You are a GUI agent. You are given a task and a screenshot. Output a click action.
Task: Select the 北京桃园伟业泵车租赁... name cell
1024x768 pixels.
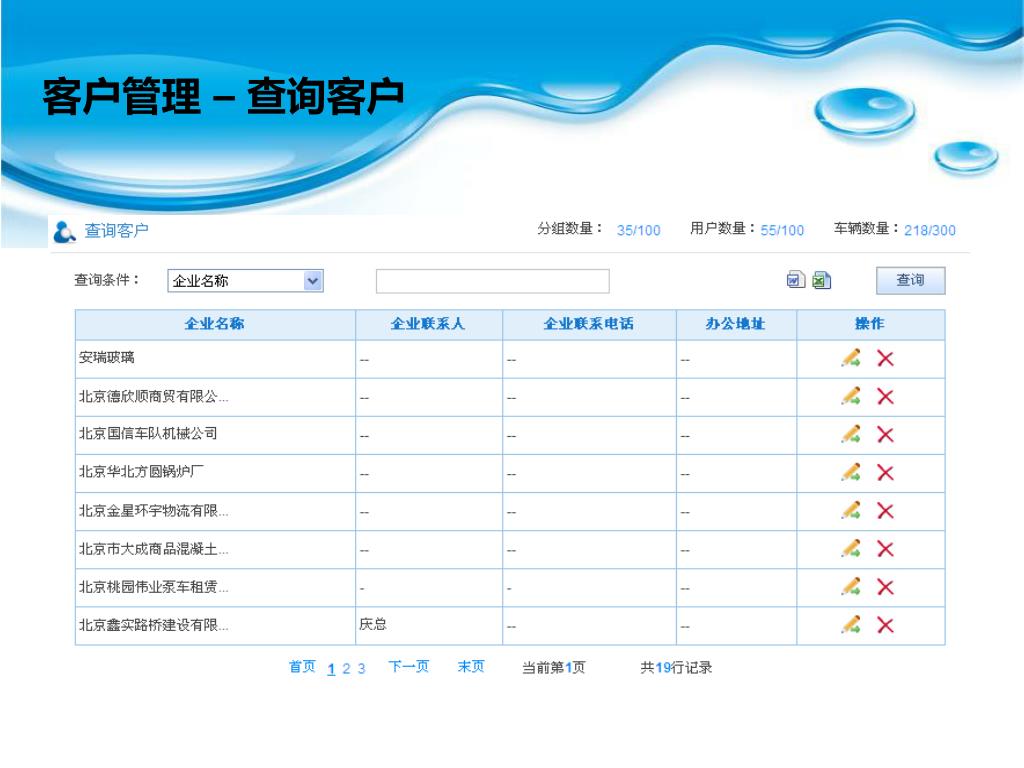pos(215,588)
